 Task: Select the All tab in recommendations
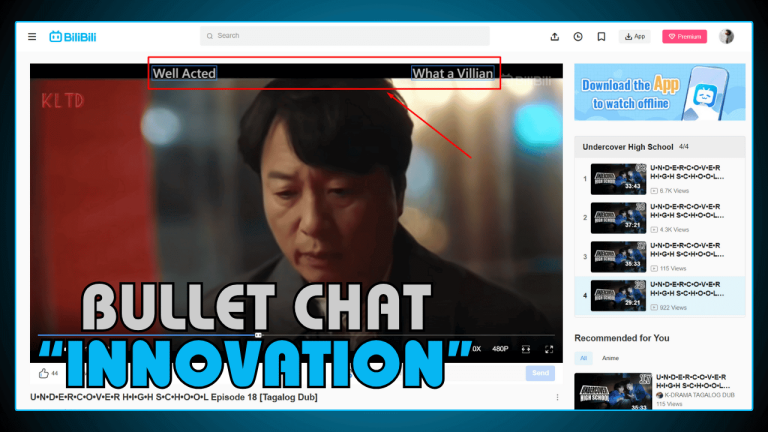584,357
